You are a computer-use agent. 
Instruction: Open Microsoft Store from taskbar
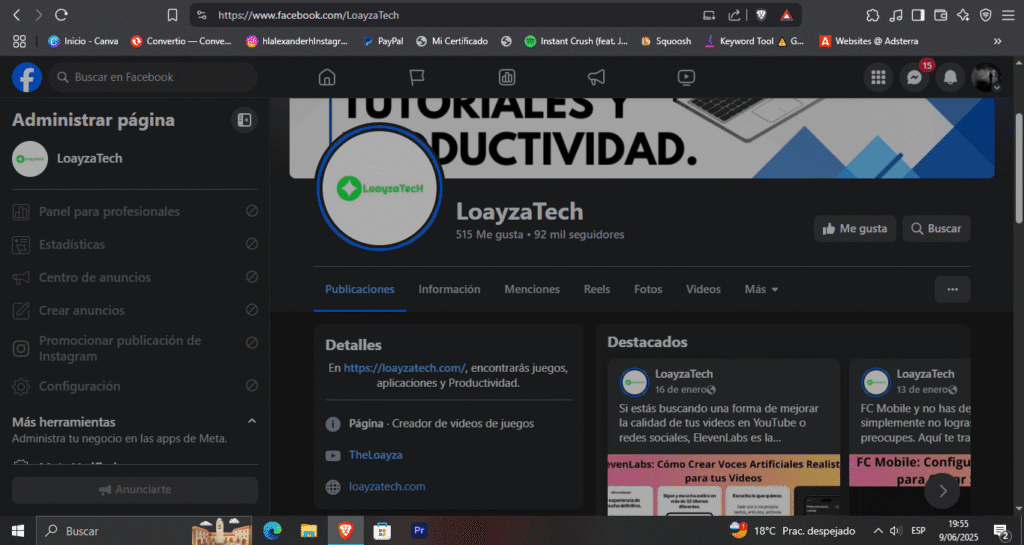click(x=382, y=531)
